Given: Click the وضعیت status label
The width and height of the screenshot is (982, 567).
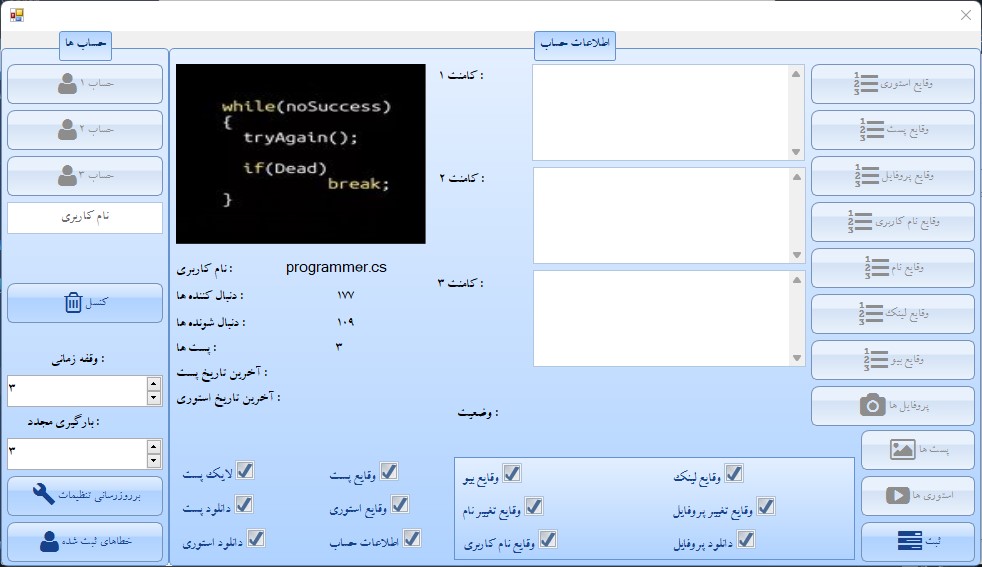Looking at the screenshot, I should tap(478, 414).
